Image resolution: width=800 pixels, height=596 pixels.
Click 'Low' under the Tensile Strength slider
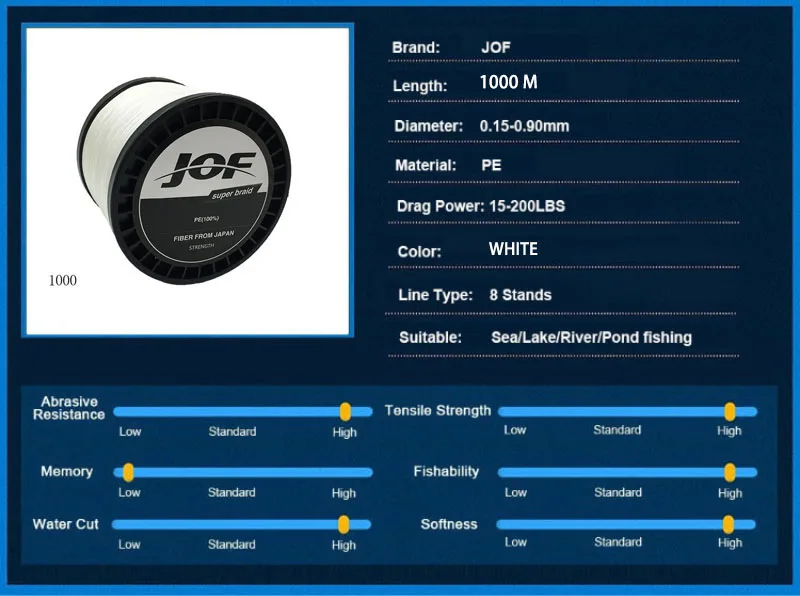(515, 430)
